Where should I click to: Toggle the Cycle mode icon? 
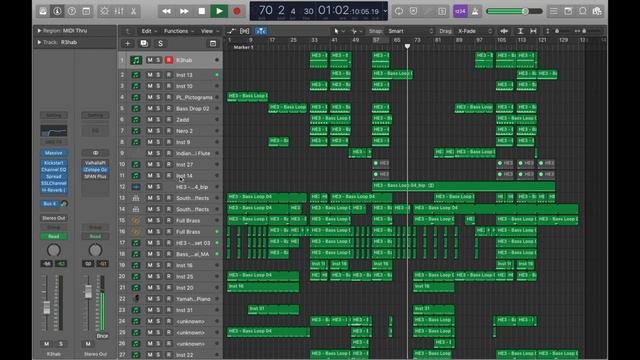399,11
